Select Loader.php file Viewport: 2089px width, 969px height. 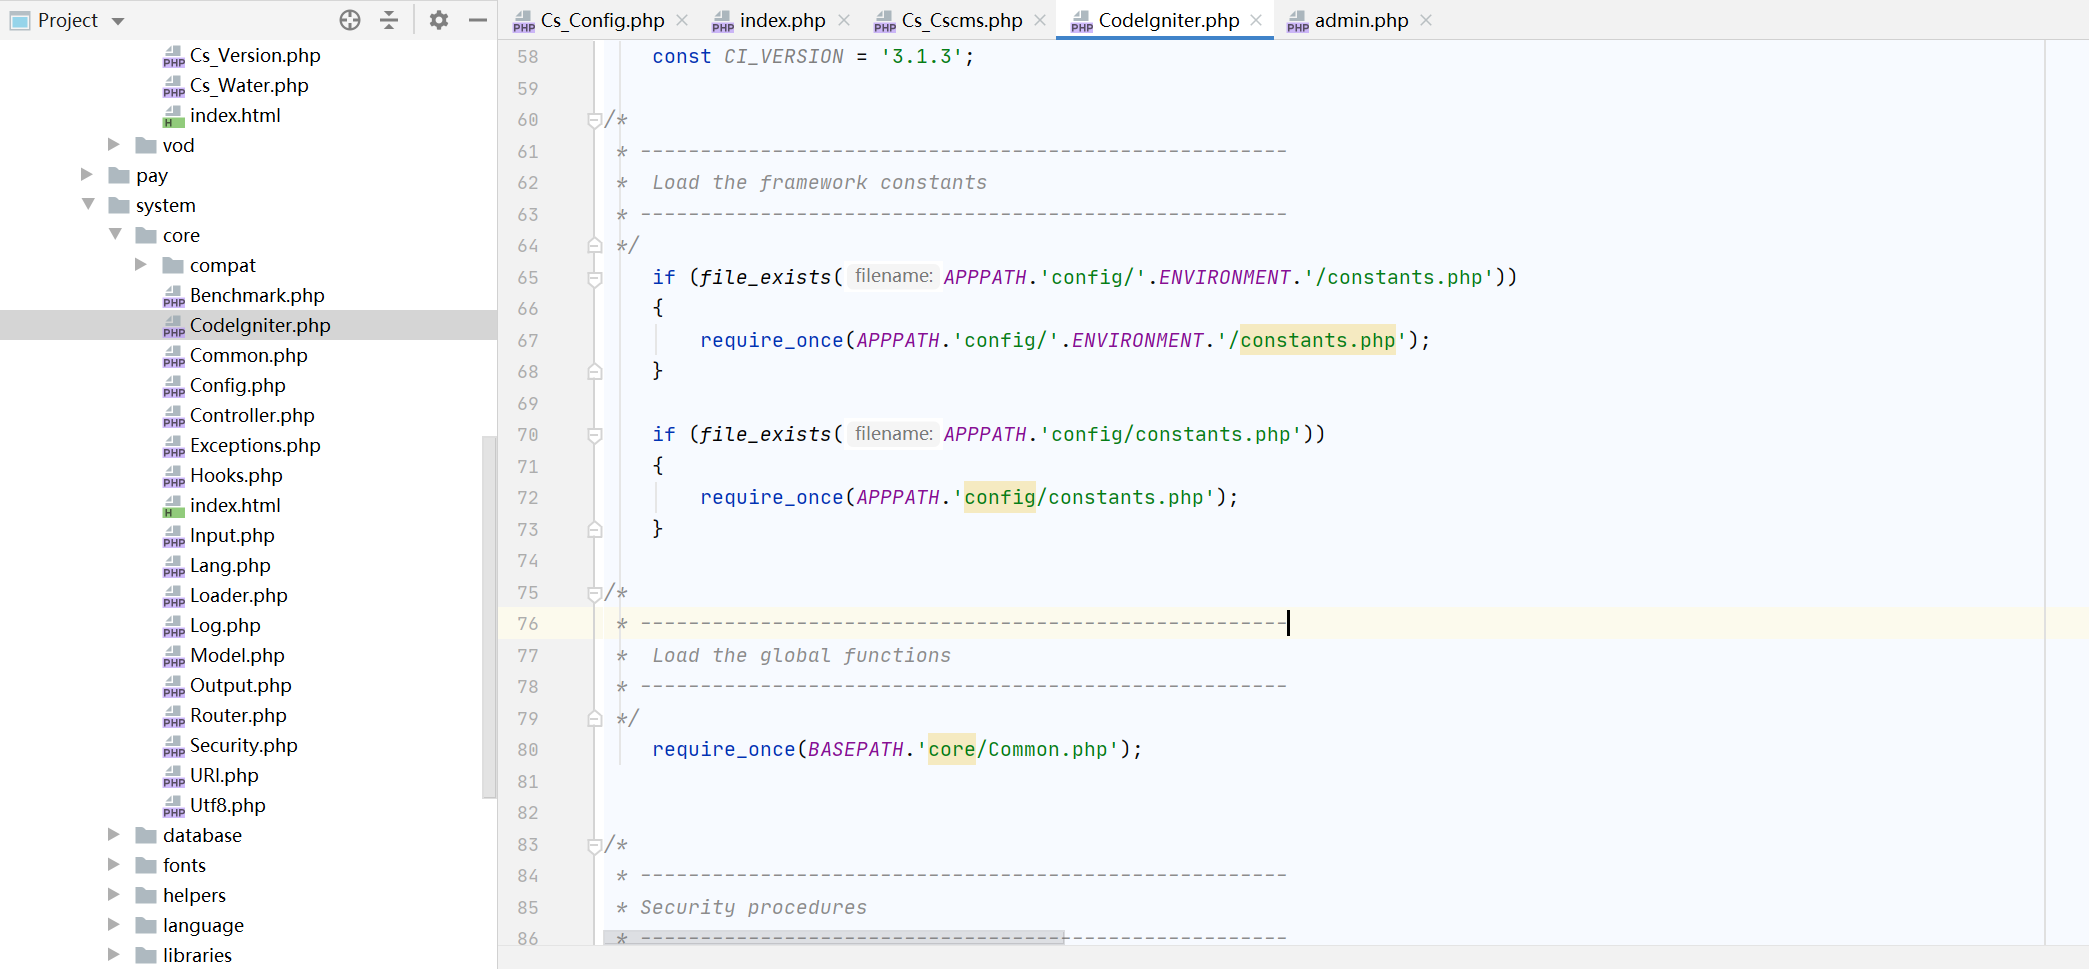click(x=239, y=595)
